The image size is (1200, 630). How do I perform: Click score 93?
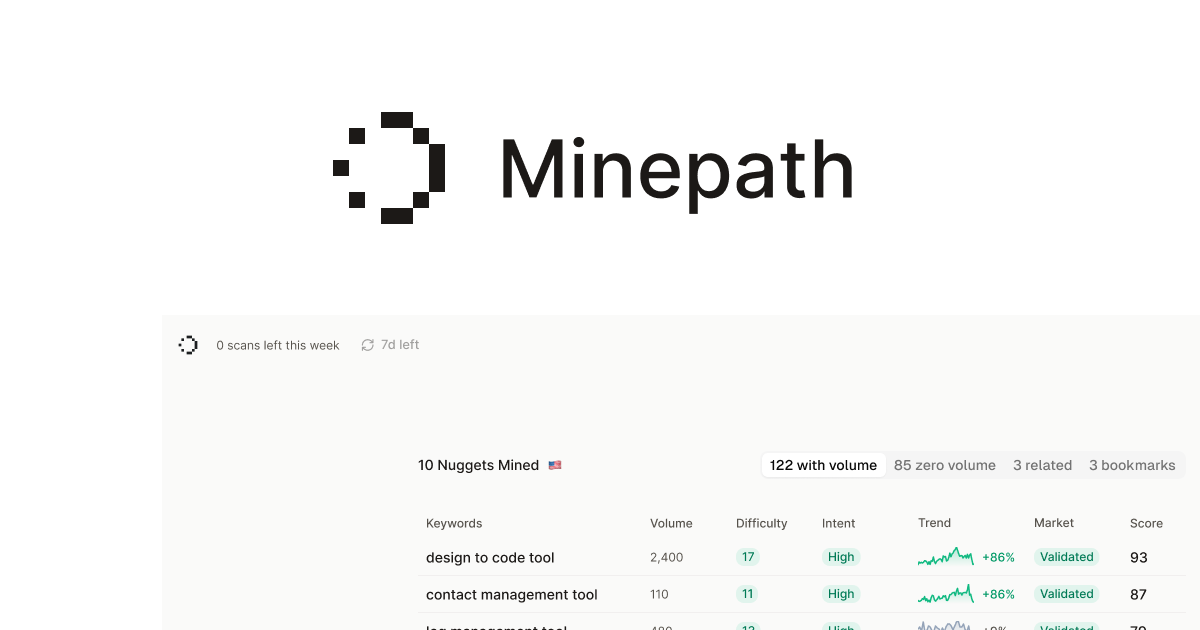[x=1139, y=557]
